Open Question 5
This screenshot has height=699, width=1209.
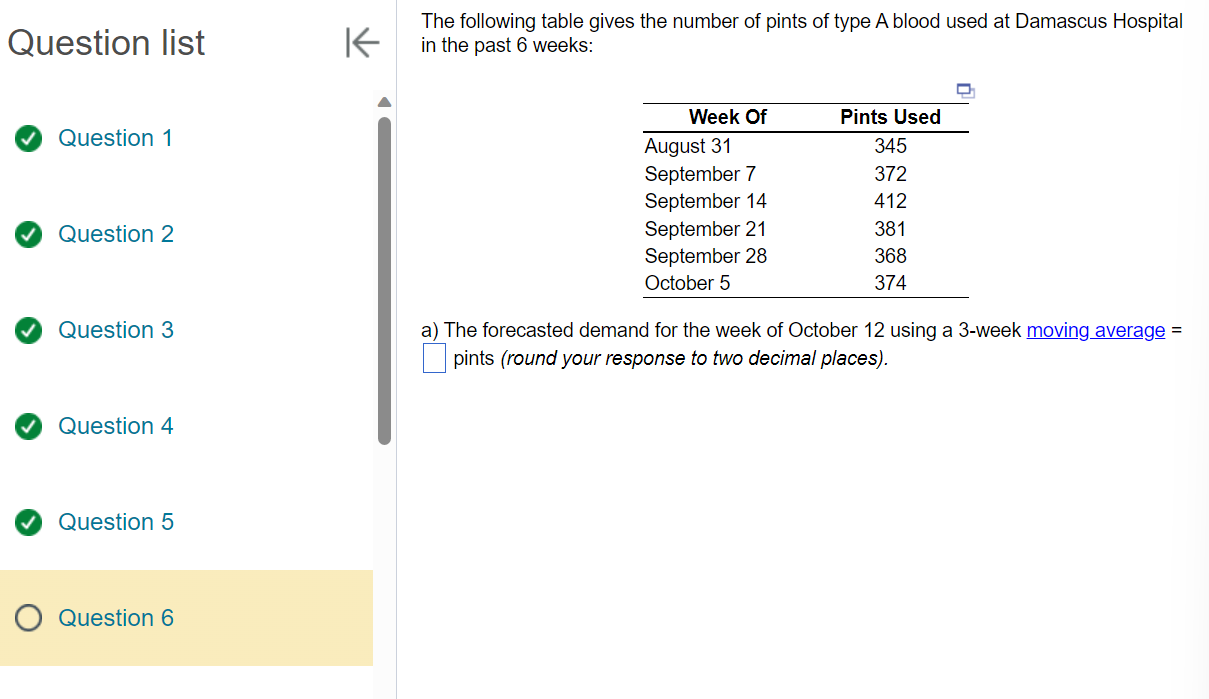pos(115,522)
